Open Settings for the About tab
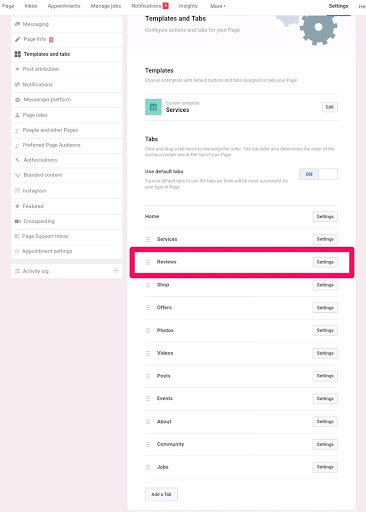Screen dimensions: 366x512 pyautogui.click(x=325, y=422)
